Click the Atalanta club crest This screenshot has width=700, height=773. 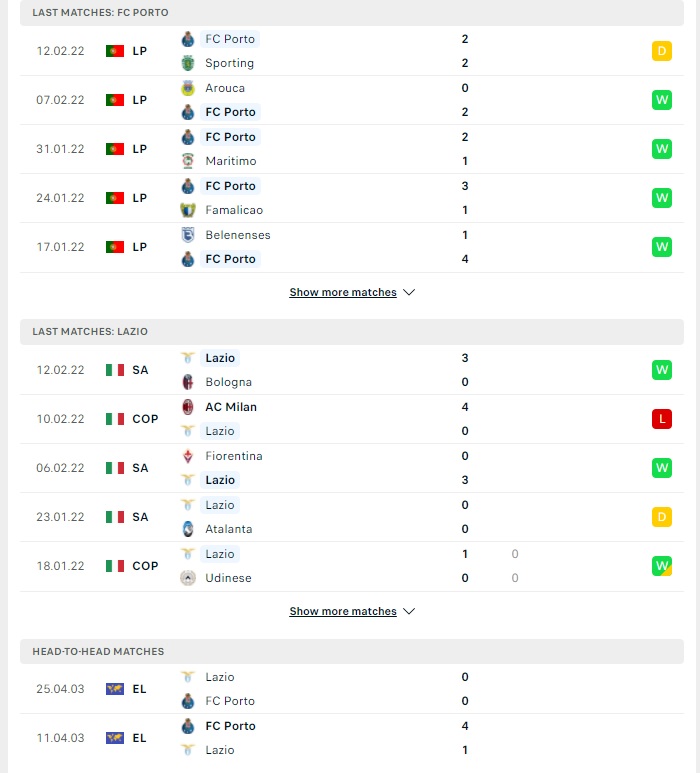point(188,529)
